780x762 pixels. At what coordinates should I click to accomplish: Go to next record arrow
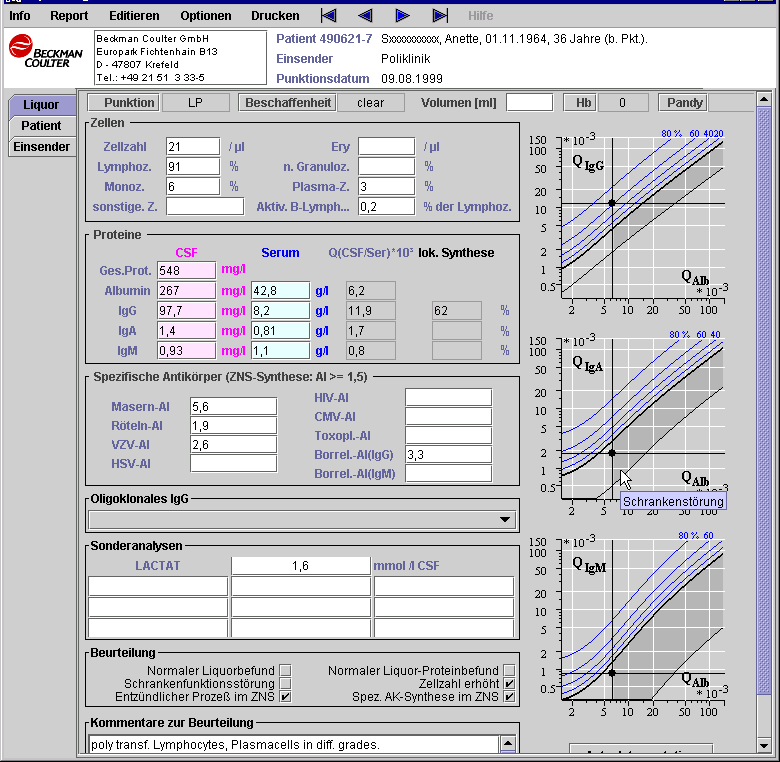pos(402,16)
